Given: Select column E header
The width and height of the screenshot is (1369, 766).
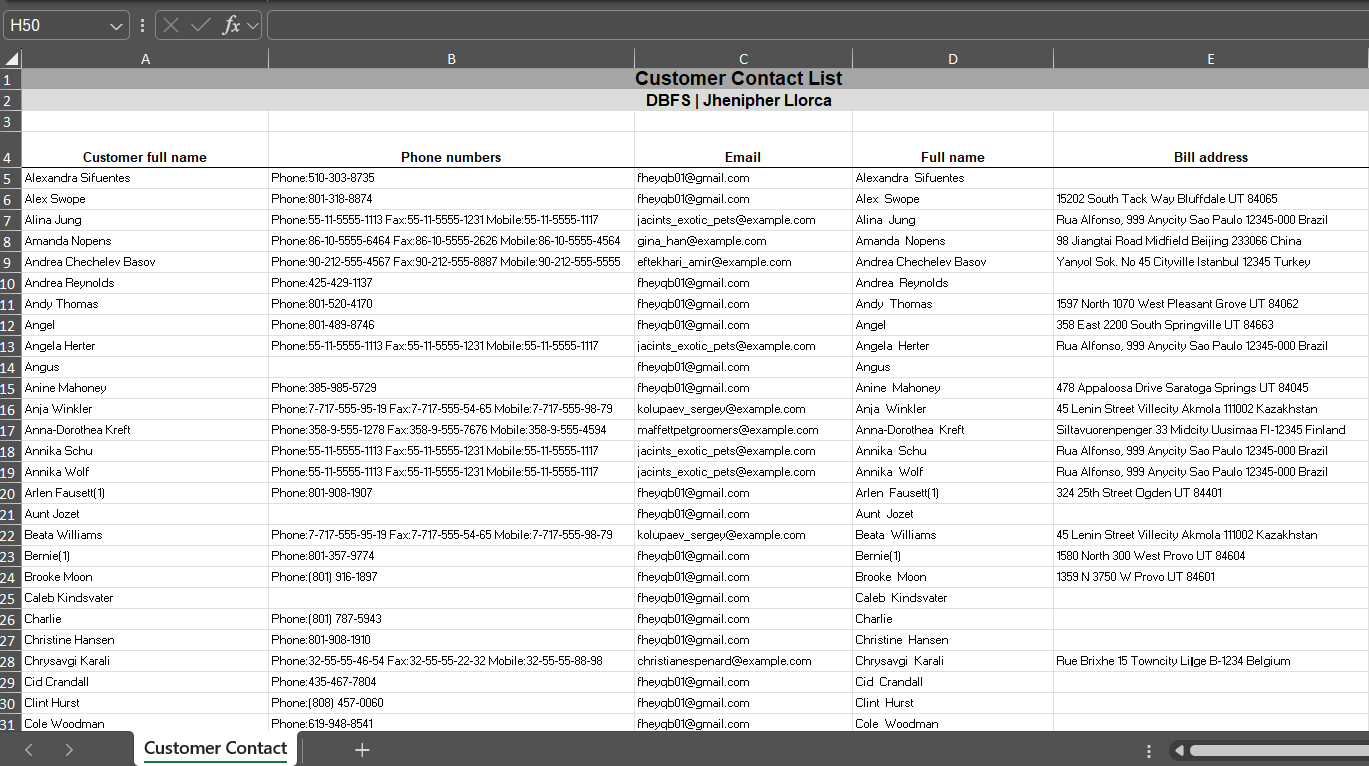Looking at the screenshot, I should pos(1211,59).
